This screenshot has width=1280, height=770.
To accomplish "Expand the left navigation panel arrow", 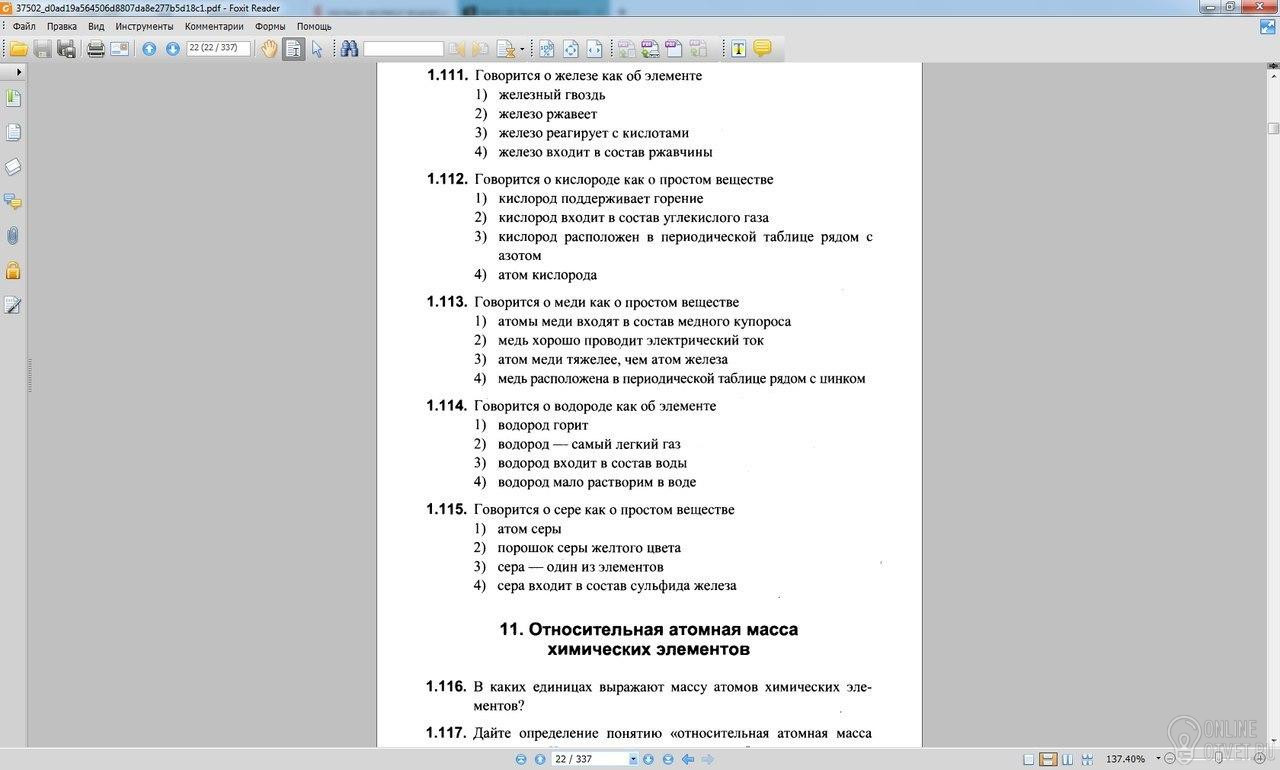I will [x=19, y=72].
